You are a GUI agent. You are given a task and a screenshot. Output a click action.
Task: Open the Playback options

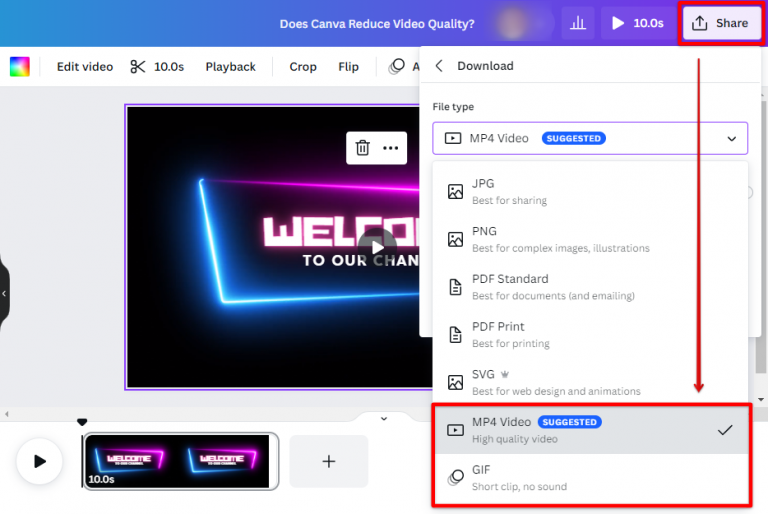coord(230,67)
